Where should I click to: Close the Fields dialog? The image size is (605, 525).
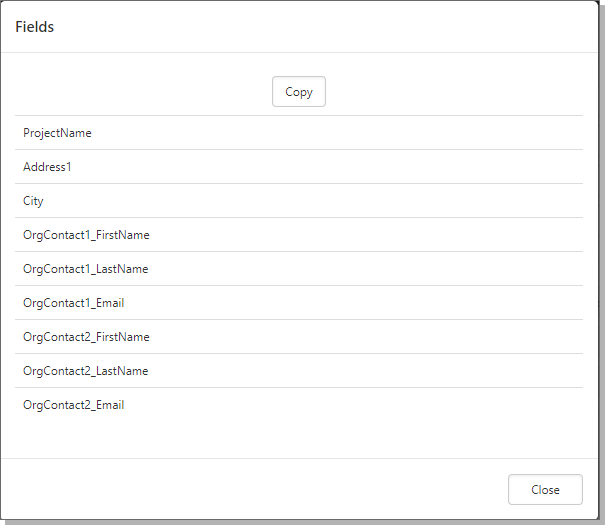point(545,490)
